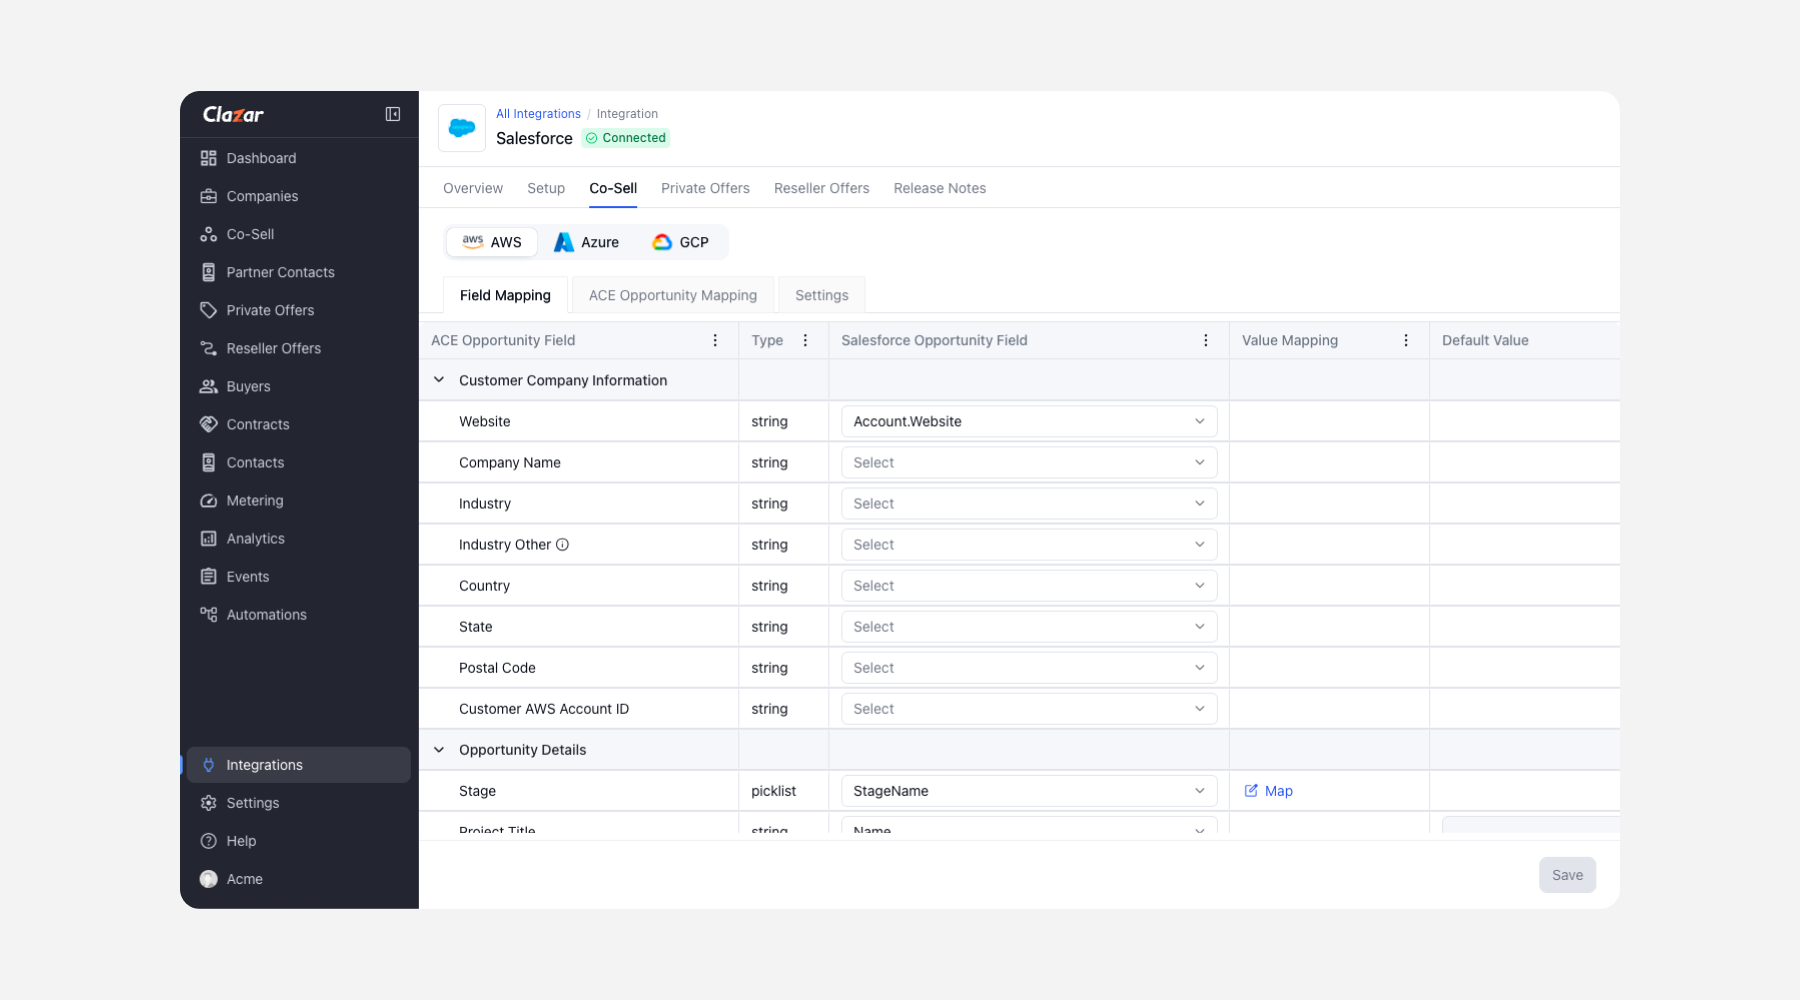Open the Company Name field dropdown
This screenshot has width=1800, height=1000.
(1029, 463)
